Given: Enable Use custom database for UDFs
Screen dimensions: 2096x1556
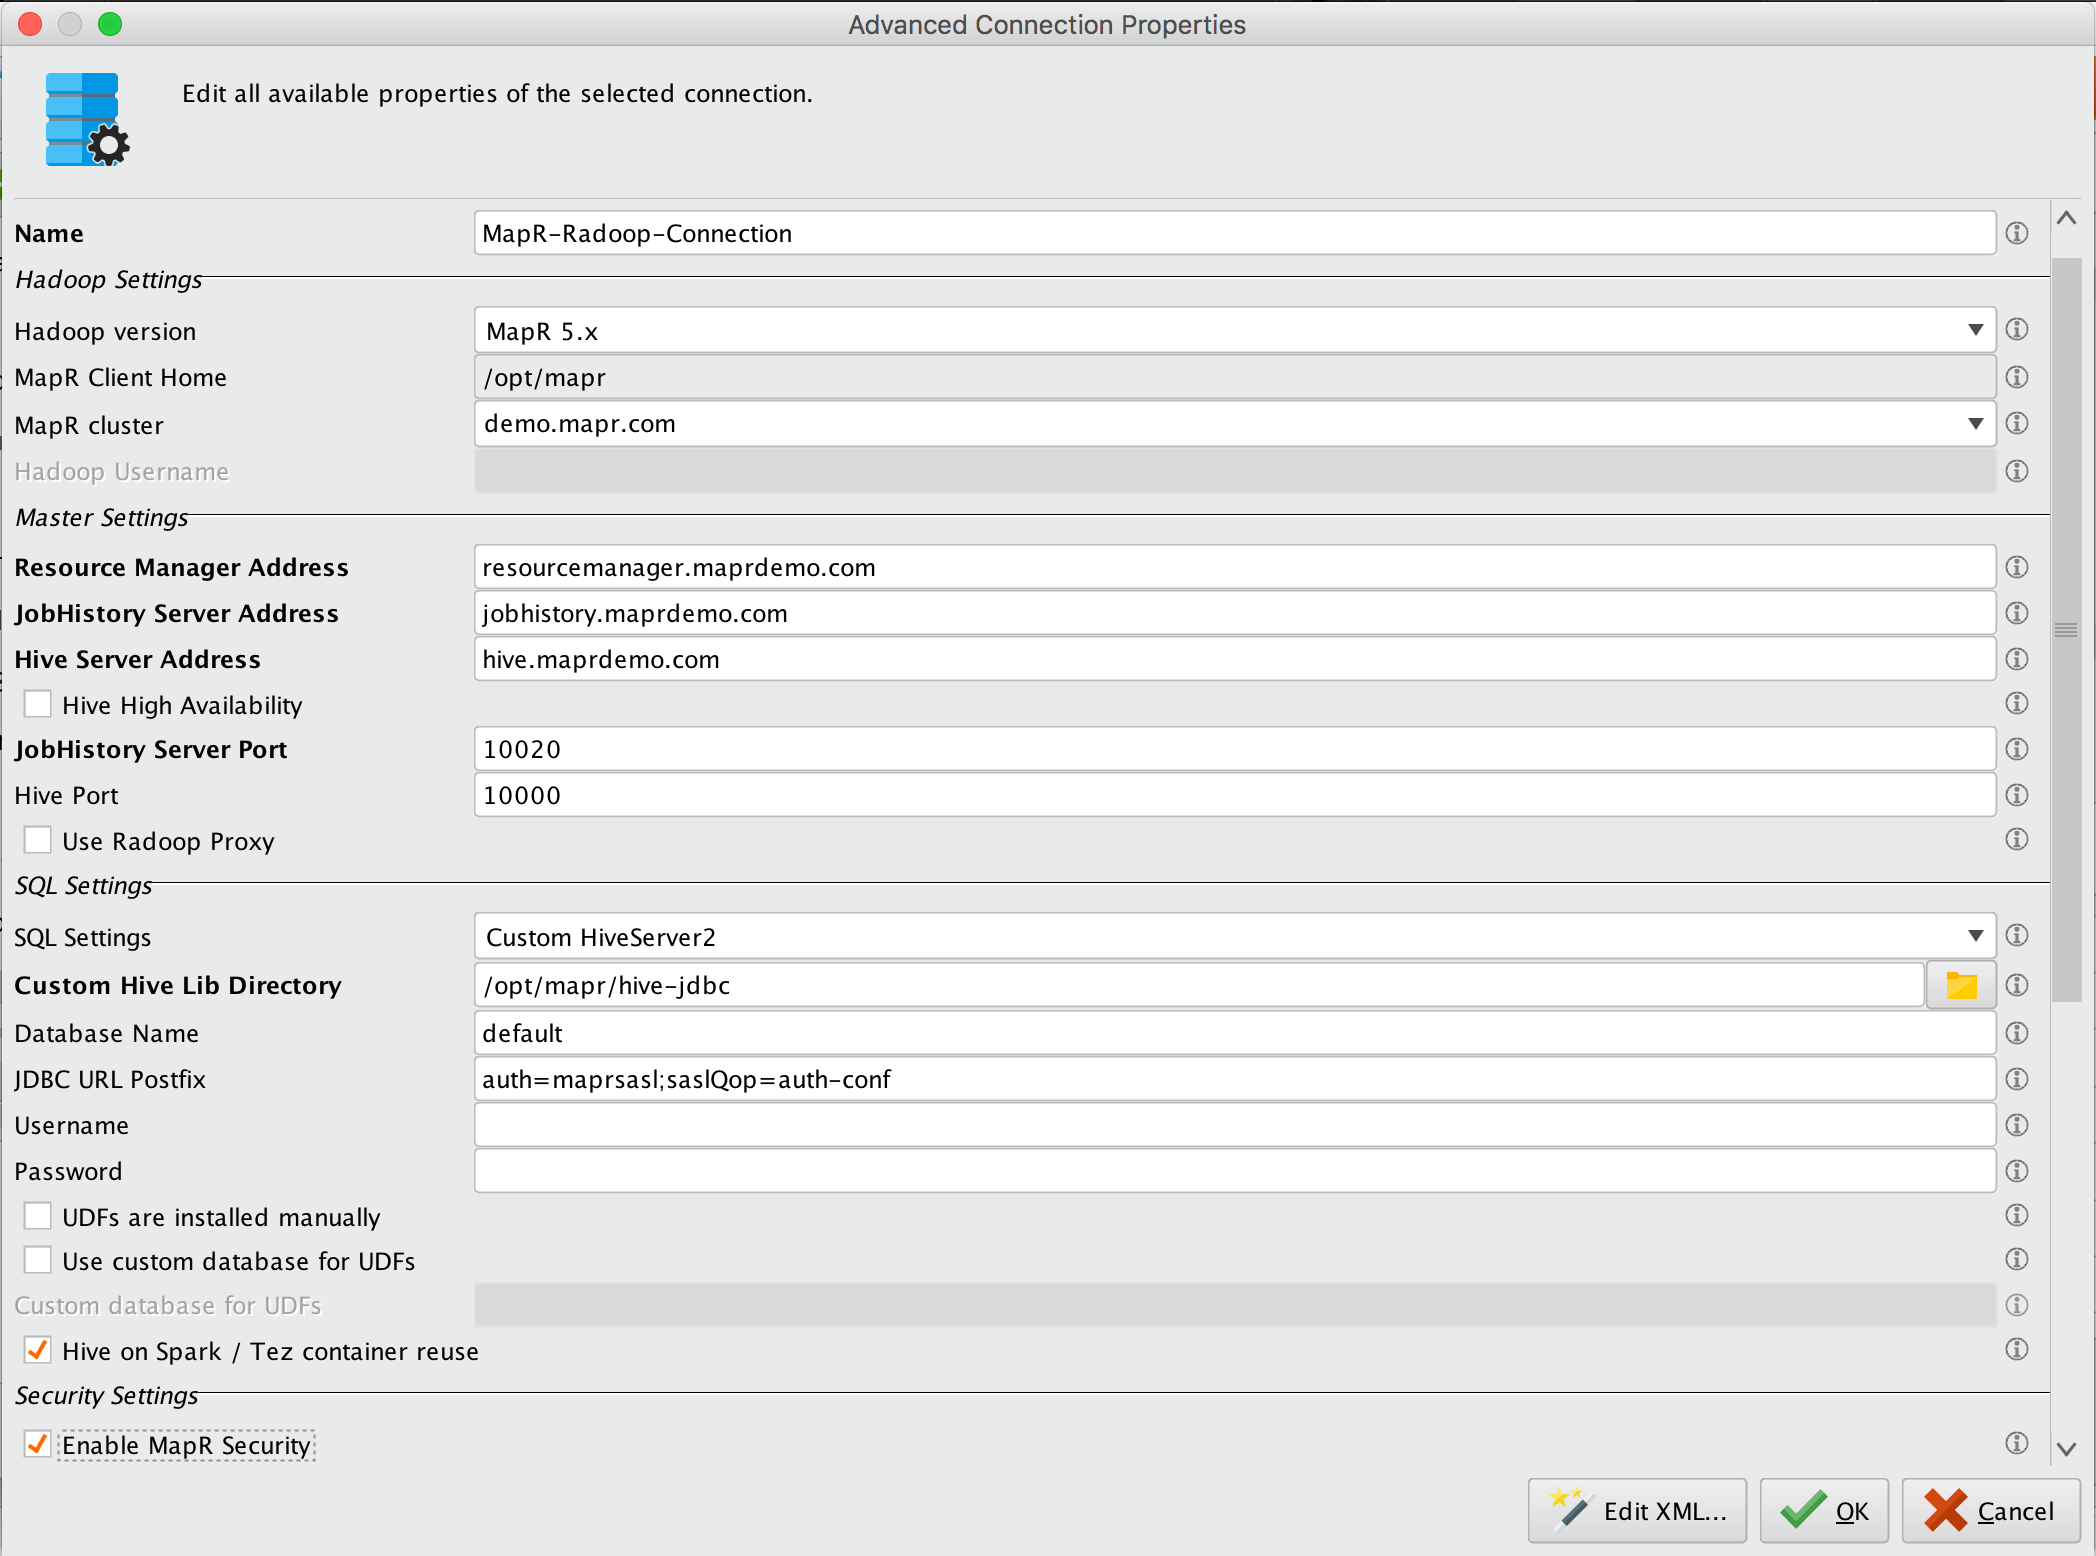Looking at the screenshot, I should [38, 1260].
